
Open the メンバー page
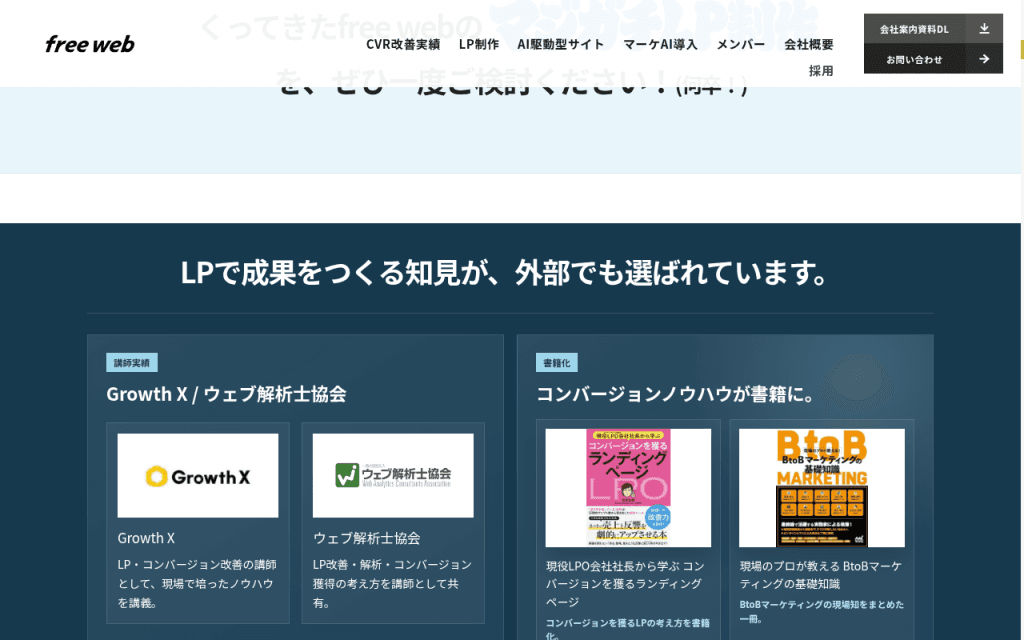point(741,44)
